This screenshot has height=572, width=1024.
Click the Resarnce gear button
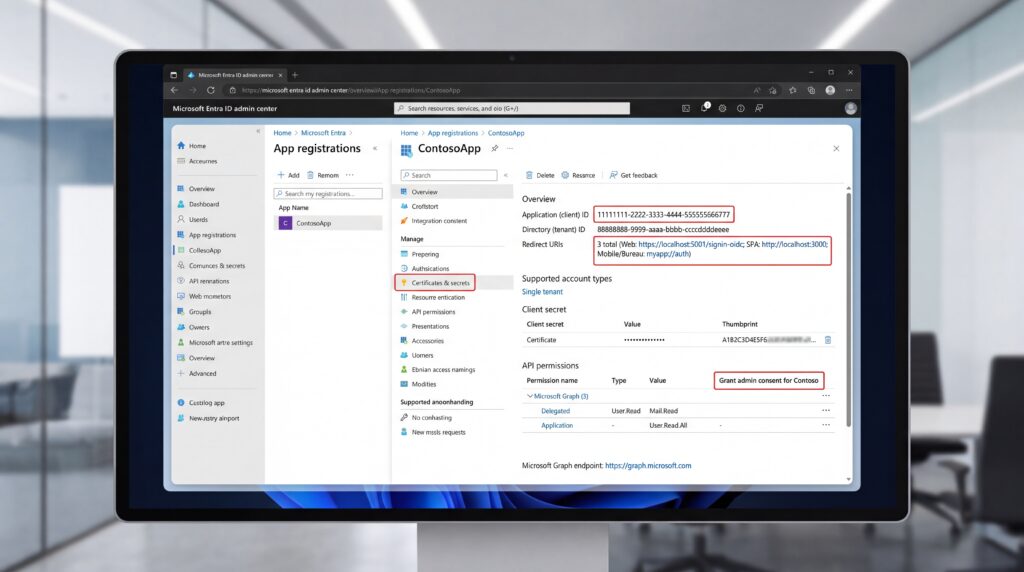point(578,175)
